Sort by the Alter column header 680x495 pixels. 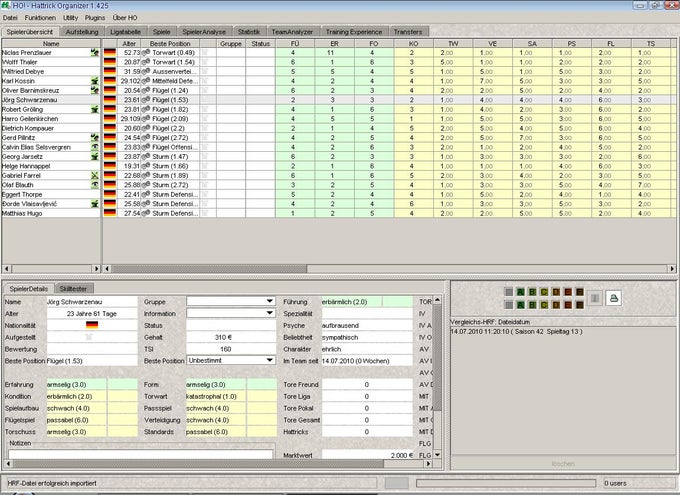(x=129, y=43)
